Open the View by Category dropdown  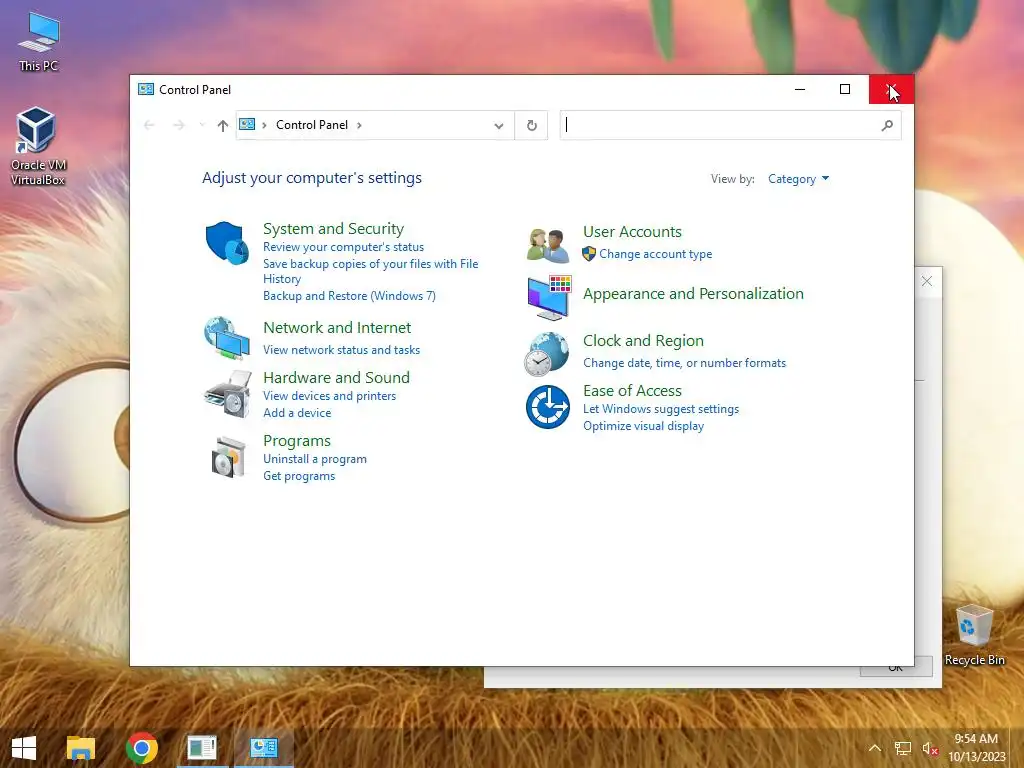(x=798, y=179)
